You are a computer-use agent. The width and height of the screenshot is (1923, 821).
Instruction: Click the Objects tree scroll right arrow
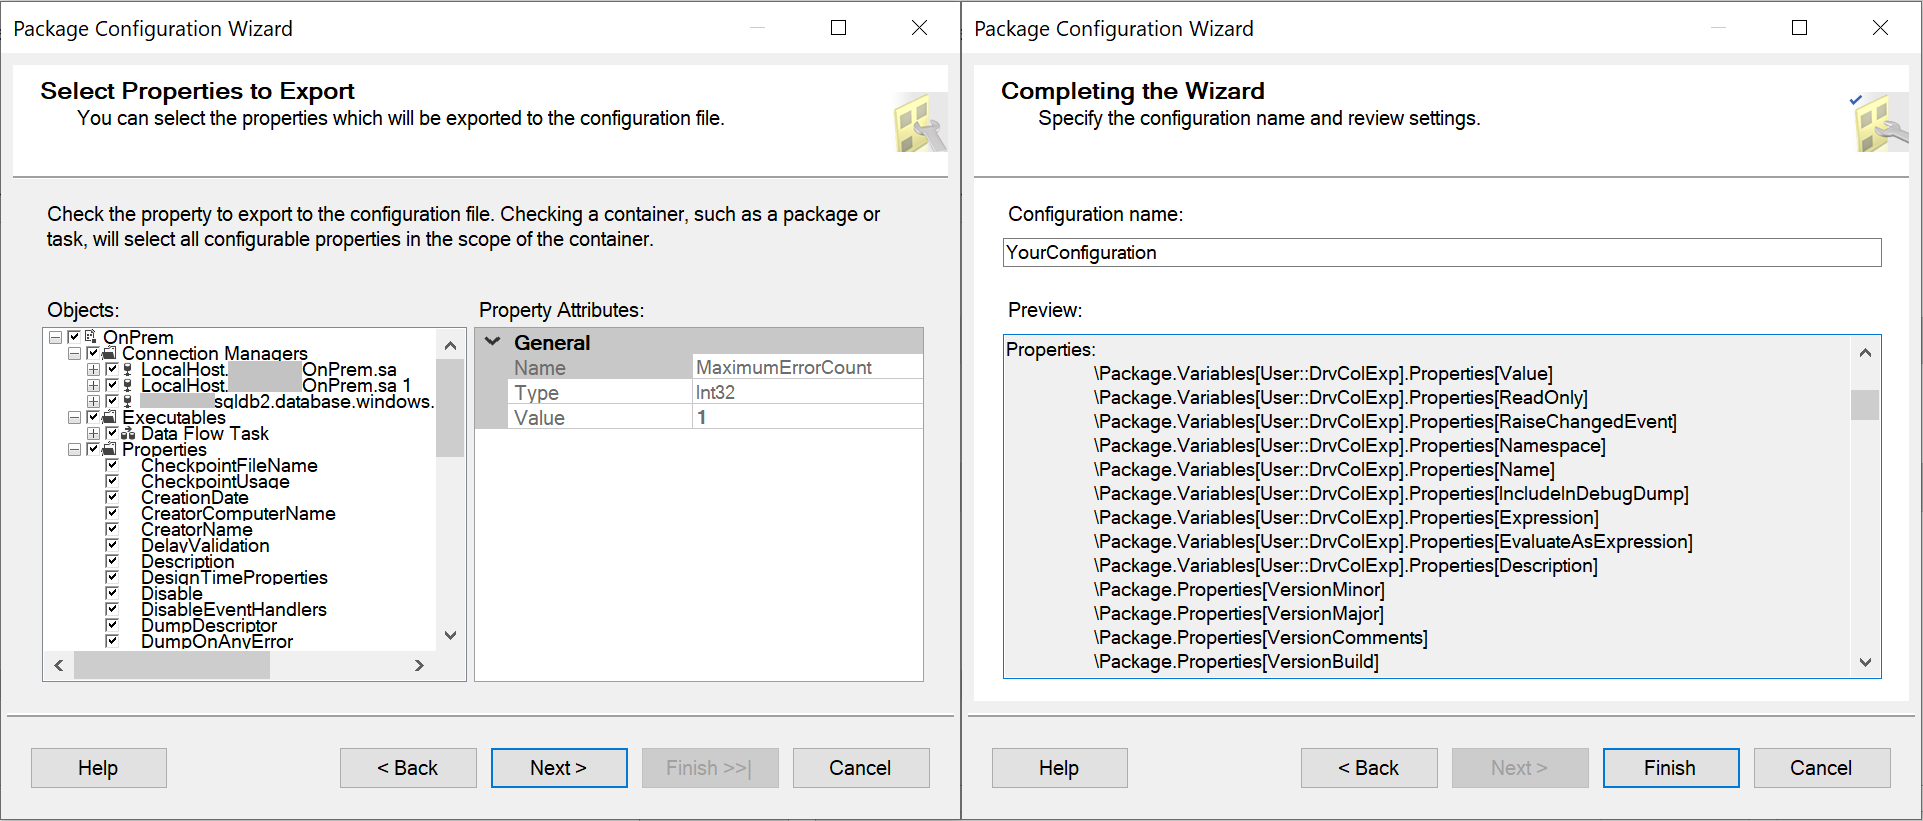[x=419, y=665]
